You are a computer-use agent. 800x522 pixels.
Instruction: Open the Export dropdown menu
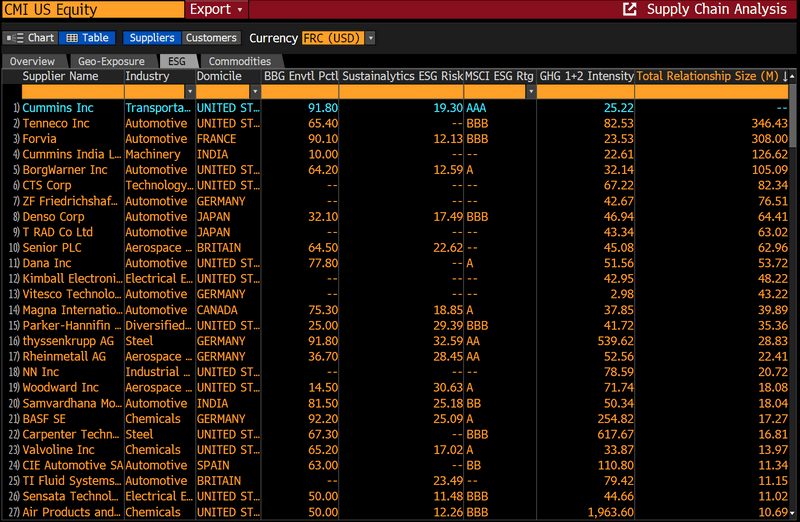216,10
